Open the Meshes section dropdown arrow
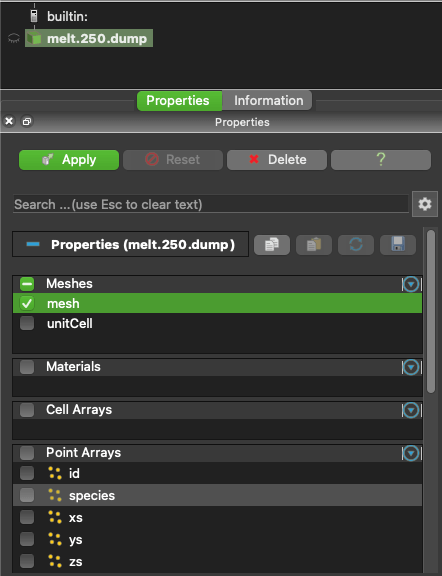This screenshot has height=576, width=442. pyautogui.click(x=411, y=284)
